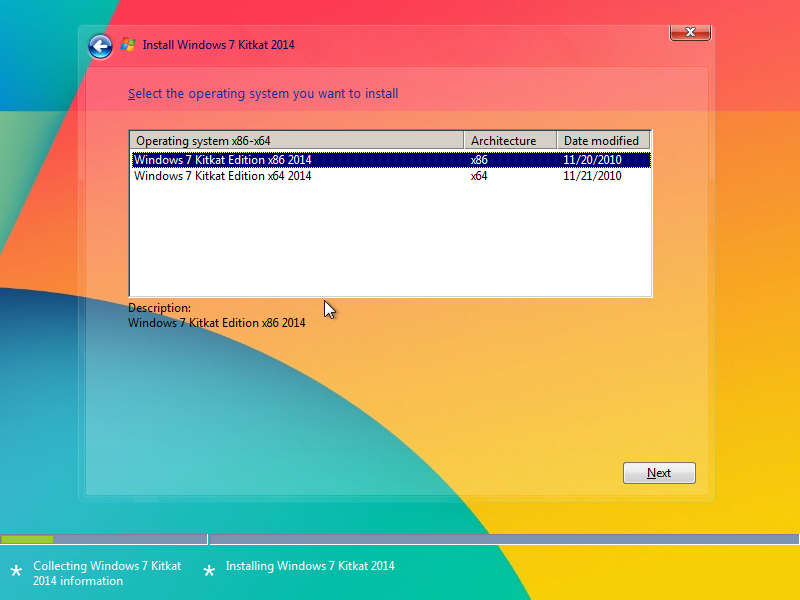This screenshot has height=600, width=800.
Task: Go back with the blue arrow button
Action: (101, 47)
